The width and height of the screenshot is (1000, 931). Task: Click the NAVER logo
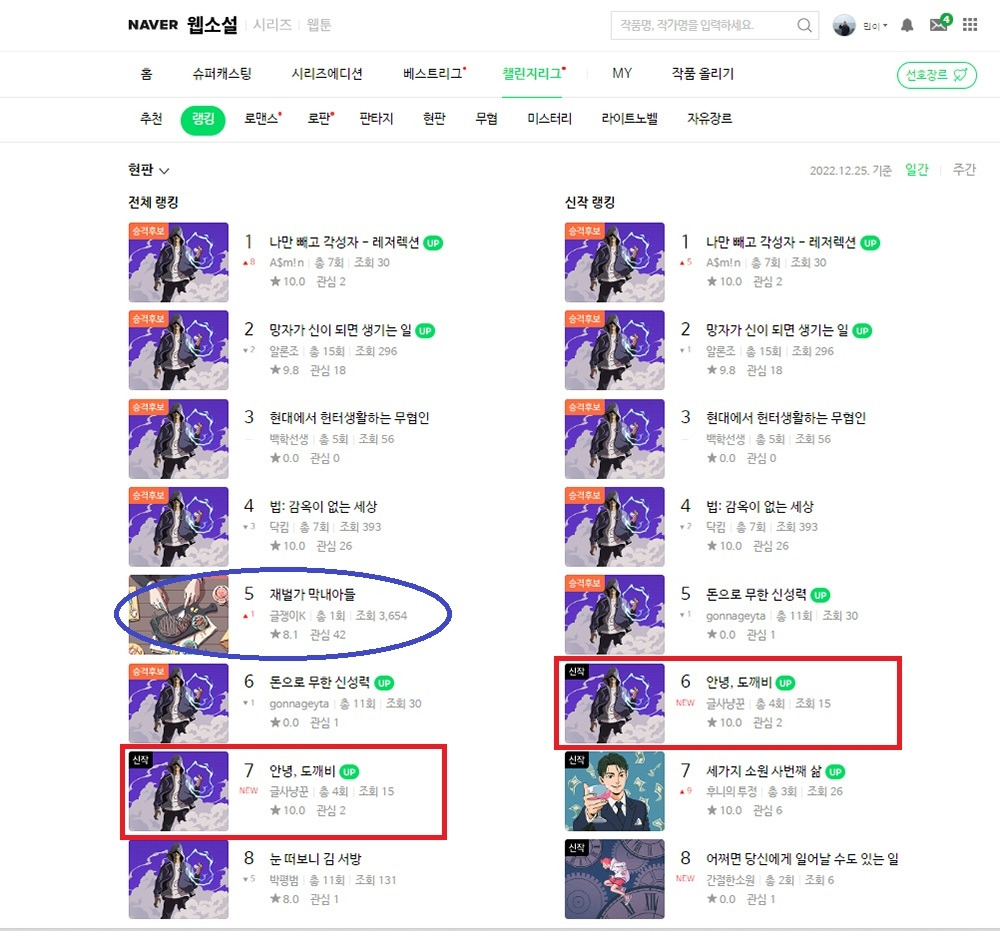pos(153,25)
